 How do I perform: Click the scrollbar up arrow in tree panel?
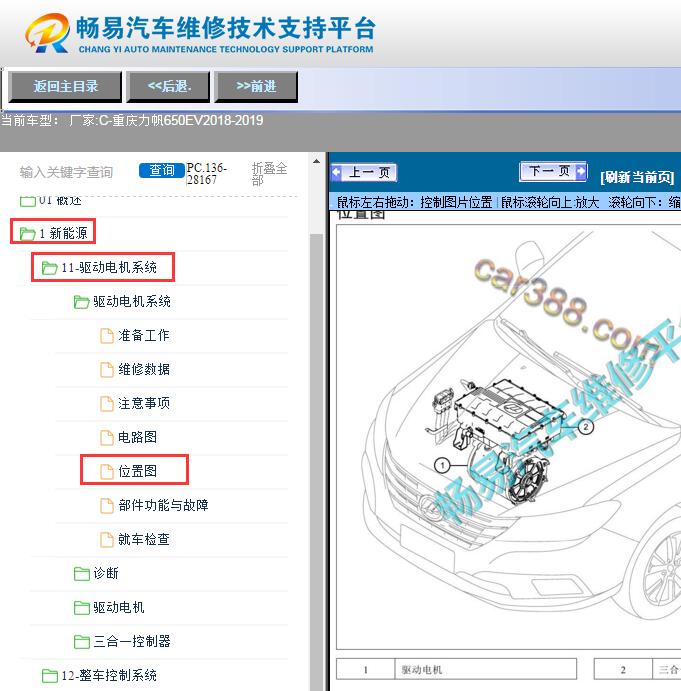coord(316,161)
